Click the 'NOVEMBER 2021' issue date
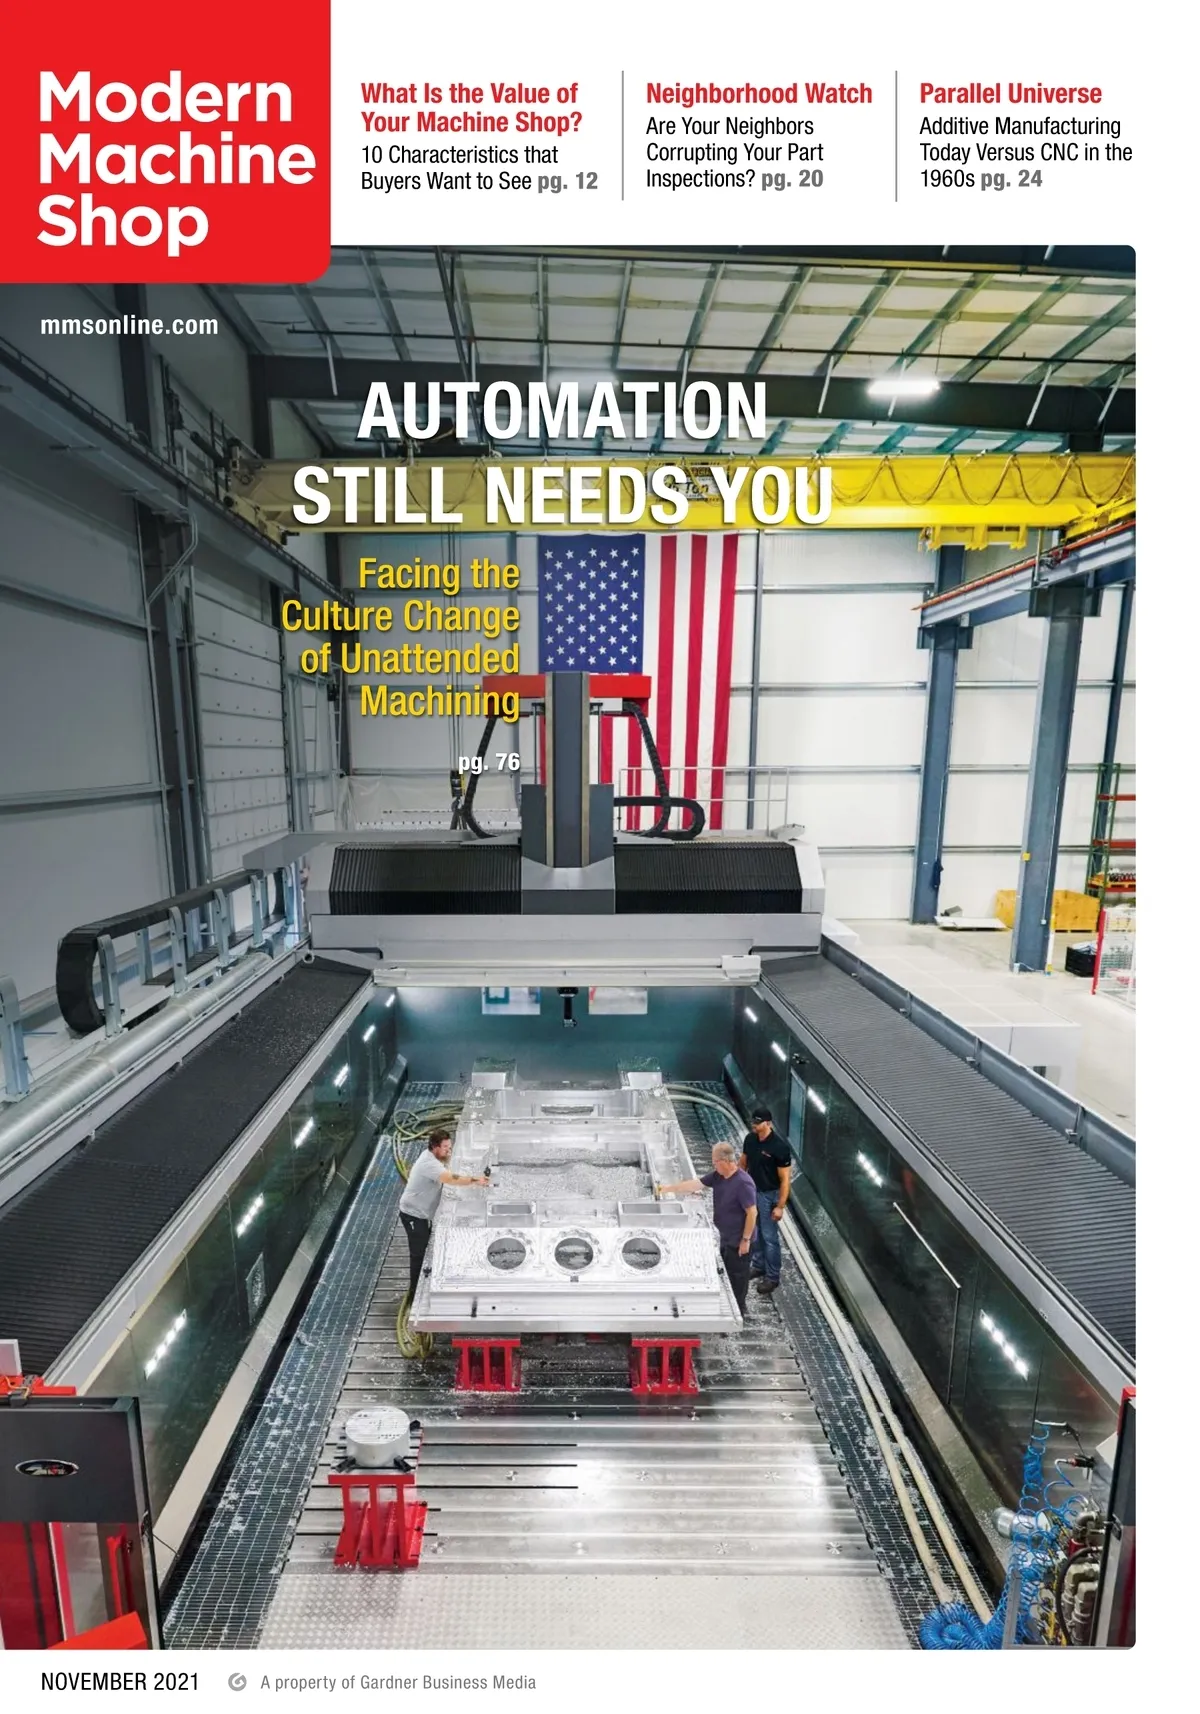This screenshot has height=1714, width=1200. 120,1682
